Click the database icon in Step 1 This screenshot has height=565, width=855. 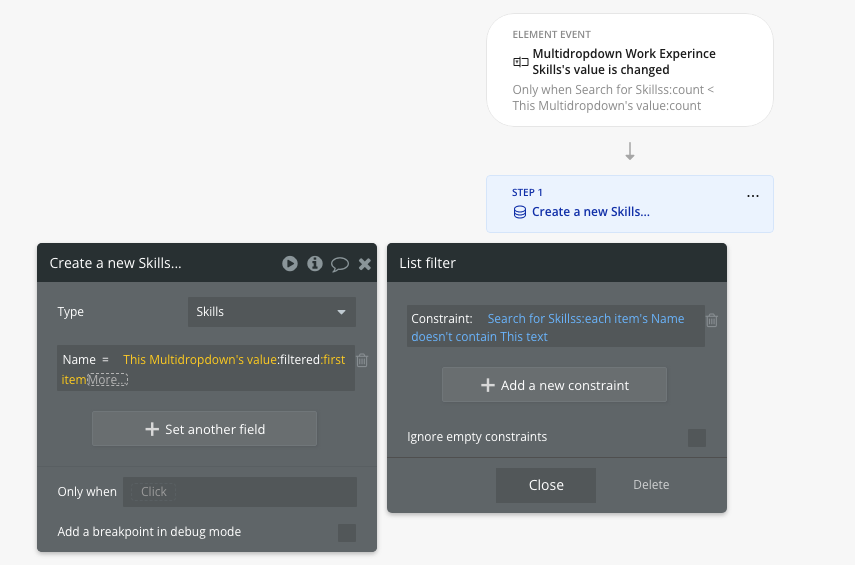[x=519, y=212]
